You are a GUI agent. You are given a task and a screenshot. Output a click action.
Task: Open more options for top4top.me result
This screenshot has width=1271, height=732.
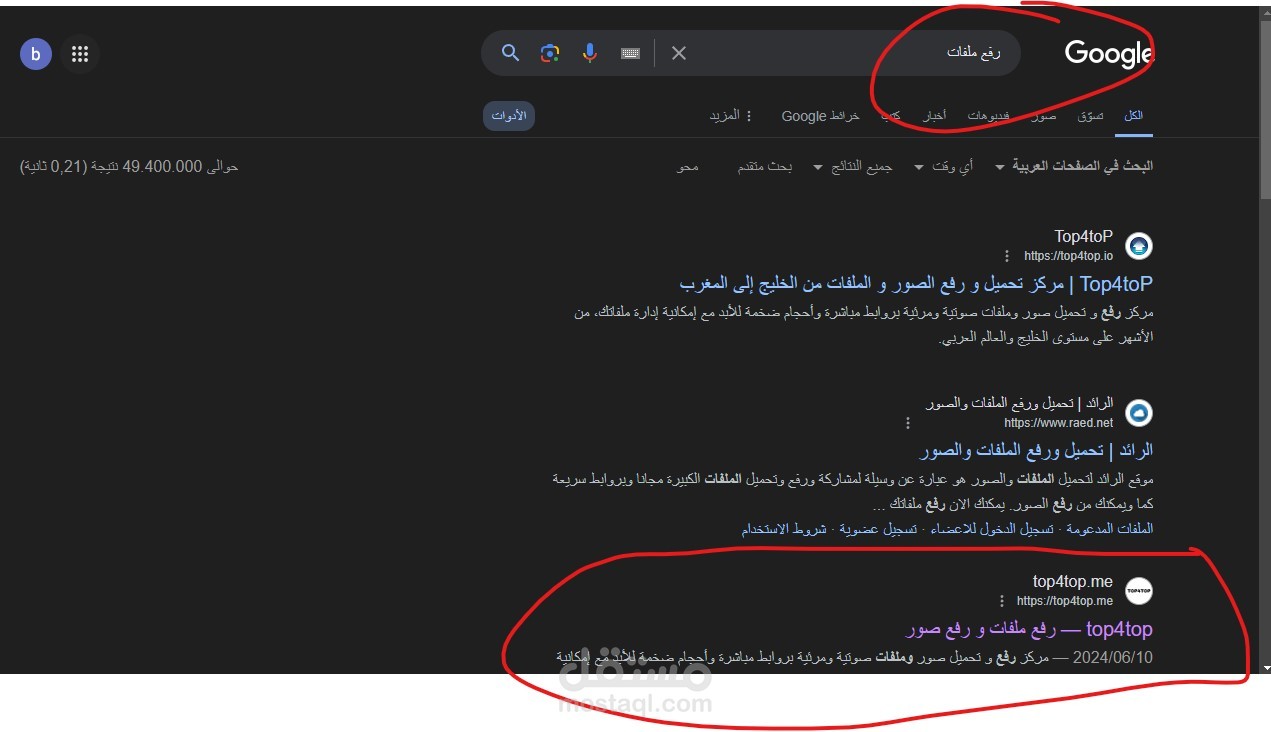tap(1002, 601)
